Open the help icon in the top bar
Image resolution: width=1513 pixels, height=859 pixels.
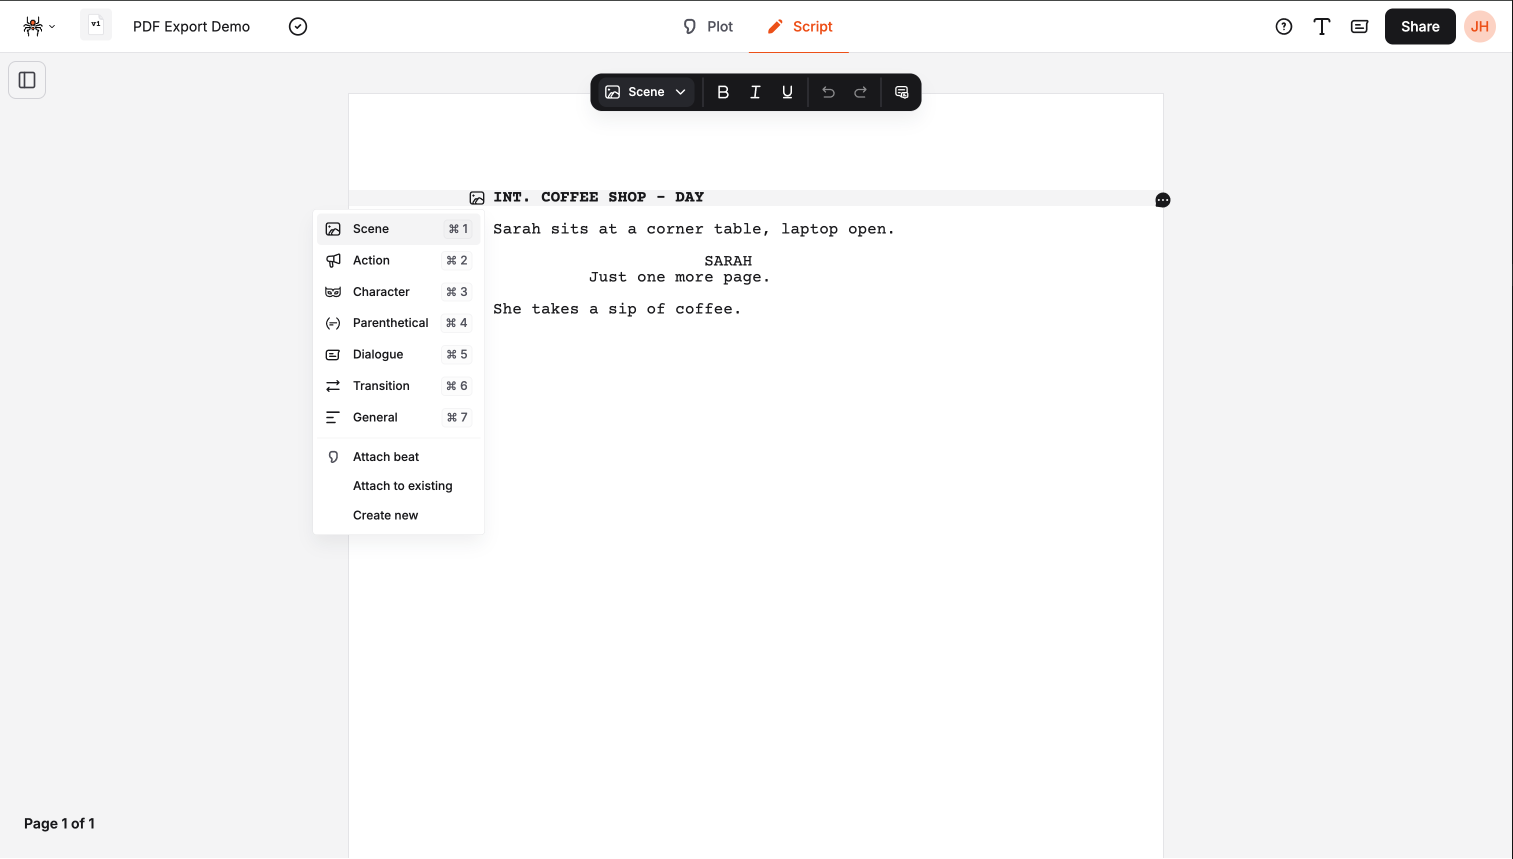click(1283, 26)
